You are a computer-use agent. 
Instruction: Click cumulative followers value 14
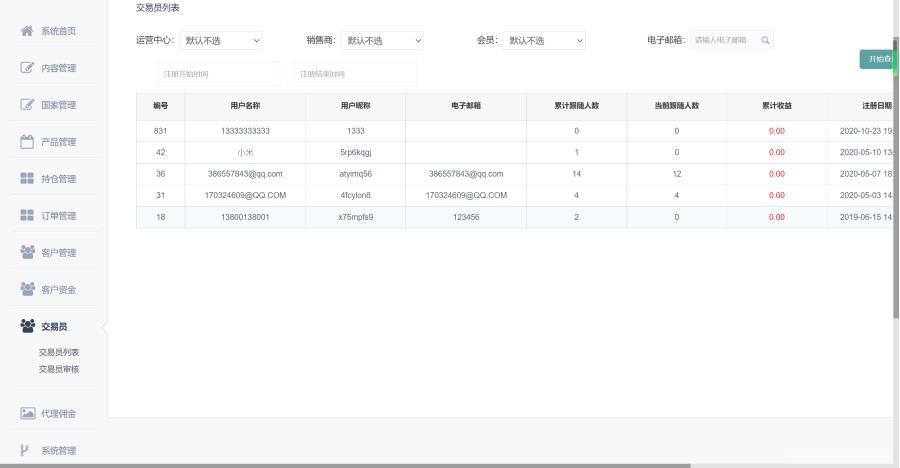tap(576, 174)
